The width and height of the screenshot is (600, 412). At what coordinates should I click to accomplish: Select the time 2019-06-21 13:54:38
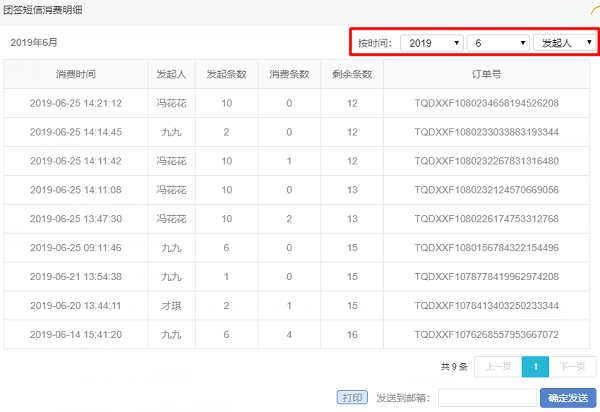76,277
